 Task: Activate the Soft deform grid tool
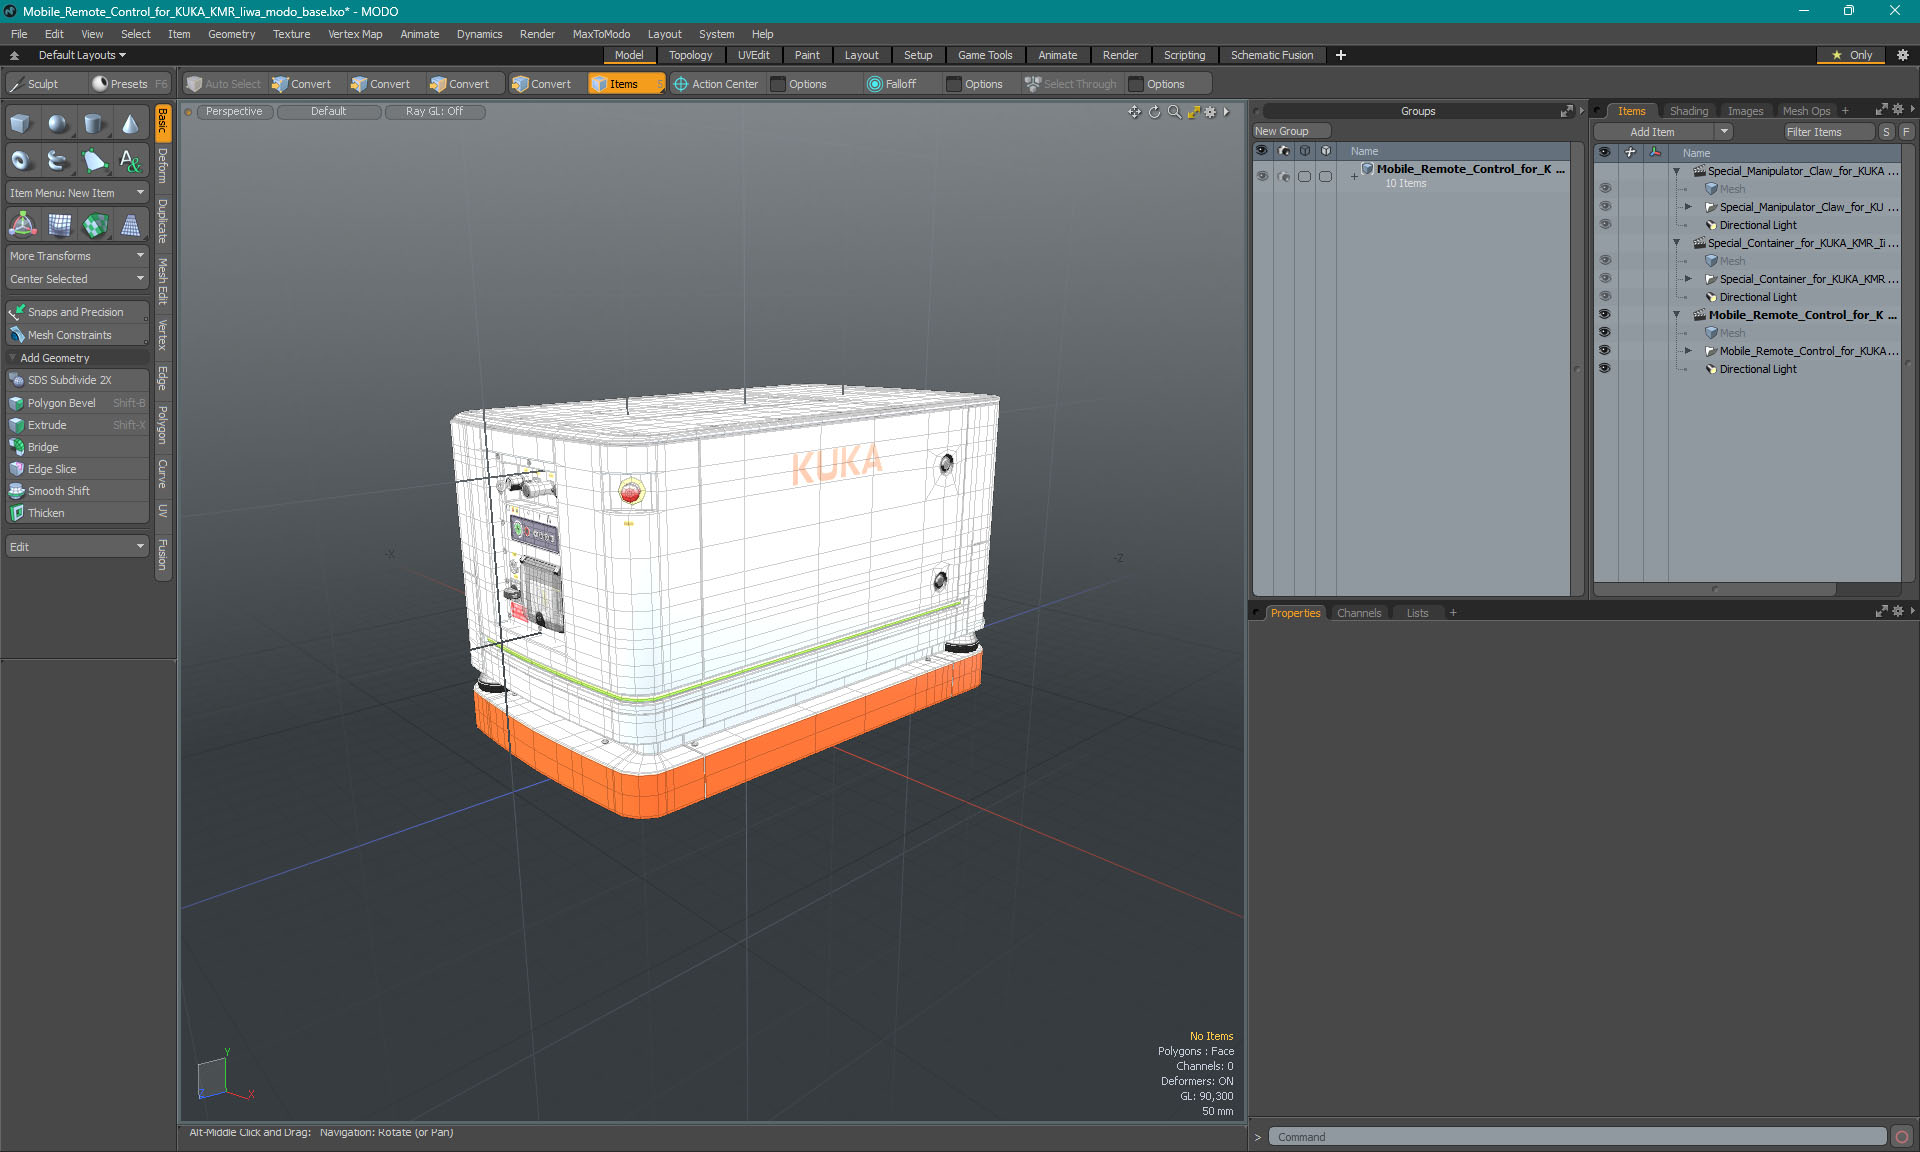(x=58, y=225)
